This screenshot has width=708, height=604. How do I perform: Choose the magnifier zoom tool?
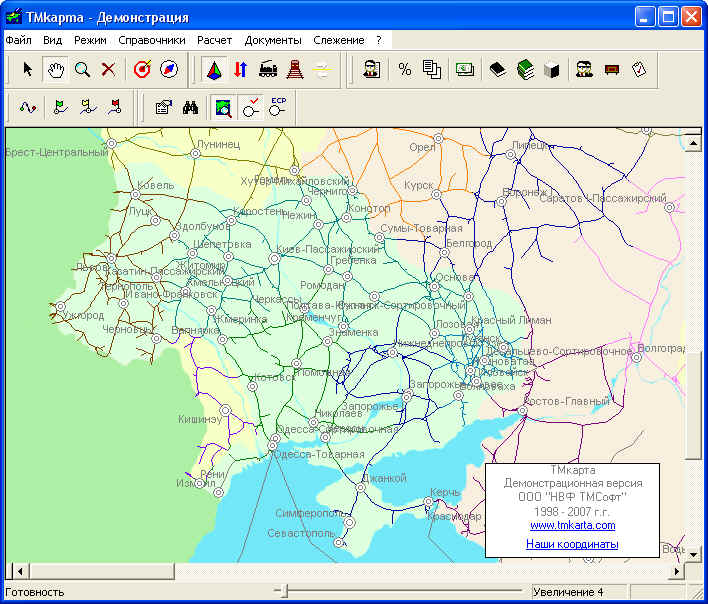pyautogui.click(x=82, y=70)
